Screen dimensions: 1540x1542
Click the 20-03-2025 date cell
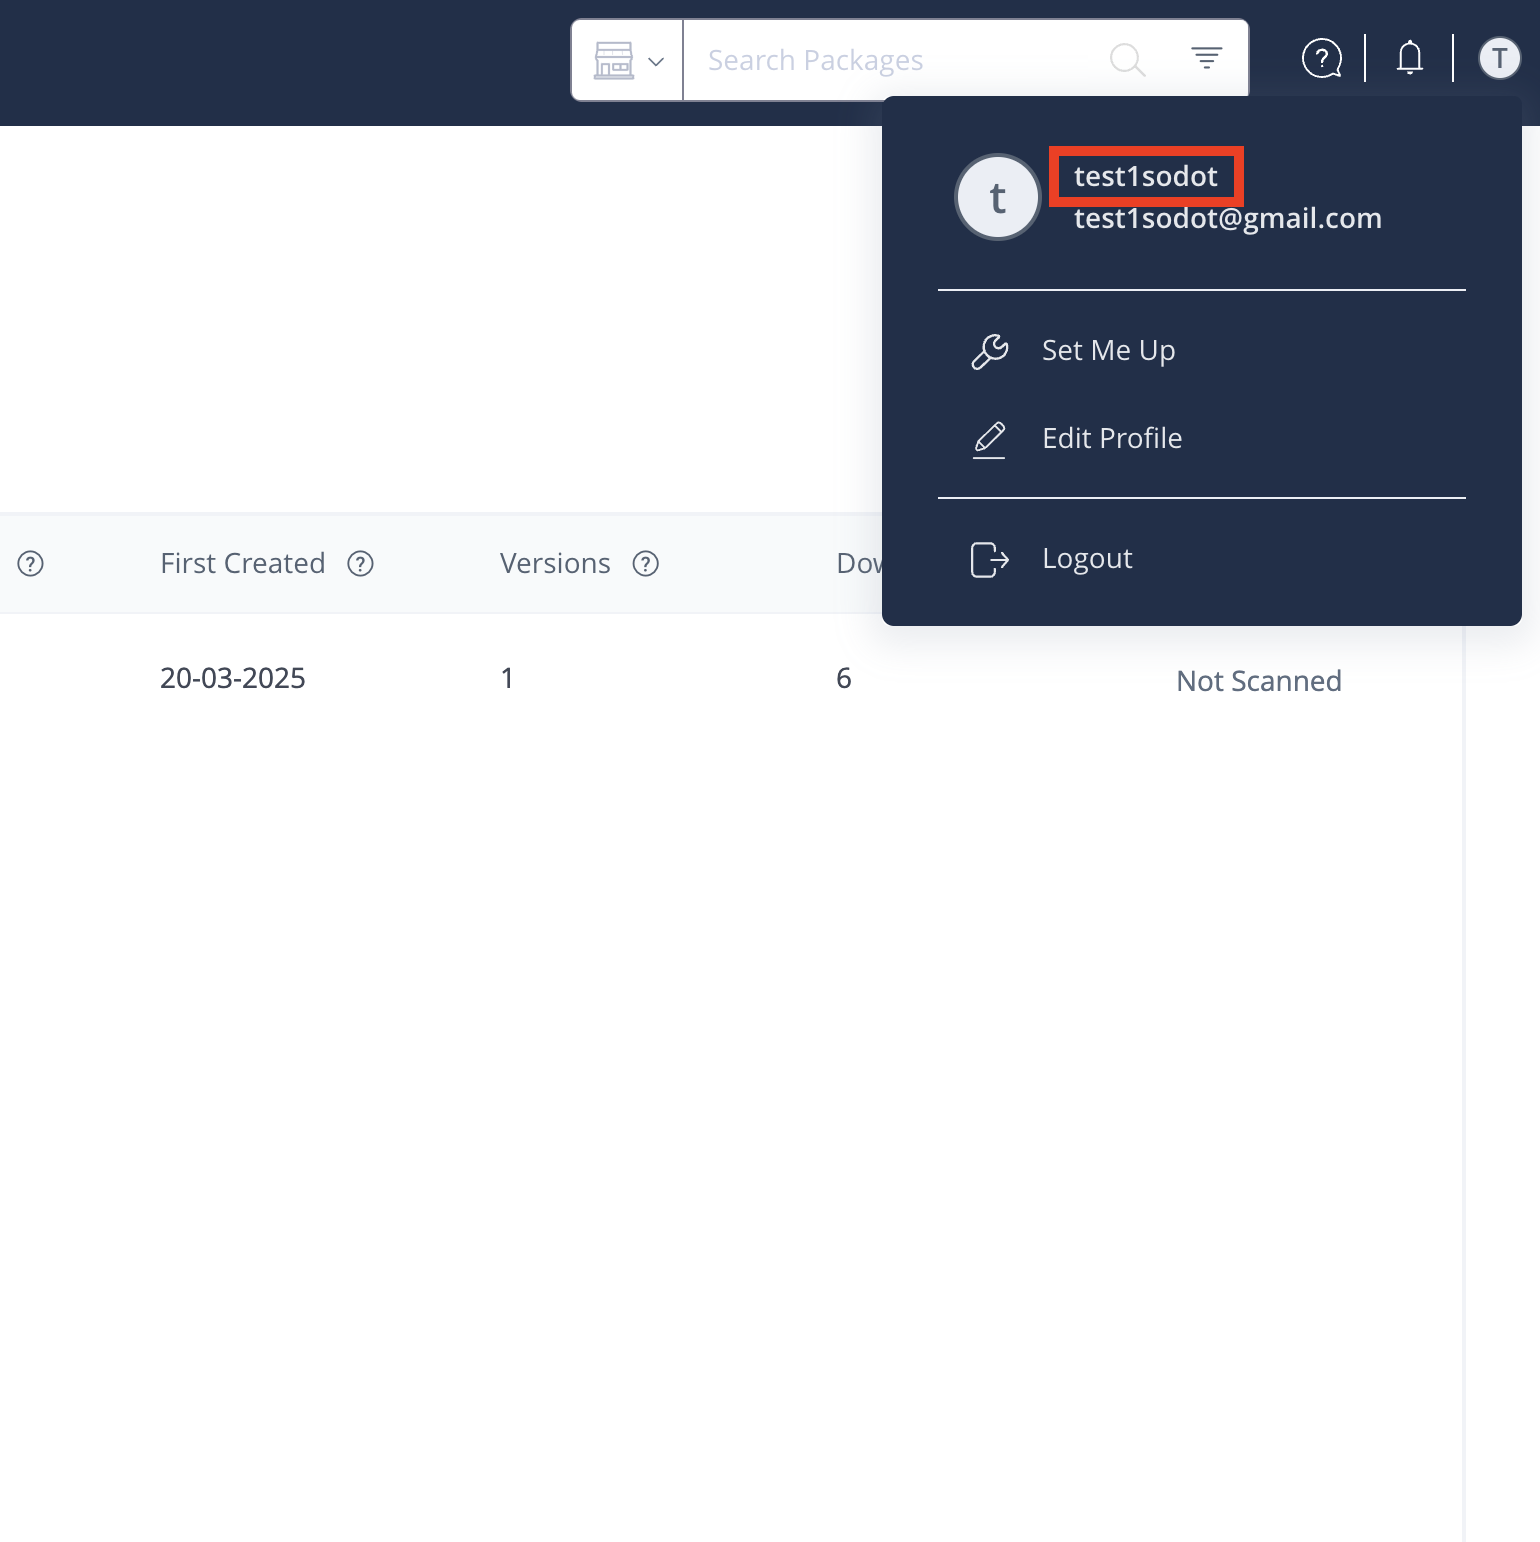click(233, 678)
